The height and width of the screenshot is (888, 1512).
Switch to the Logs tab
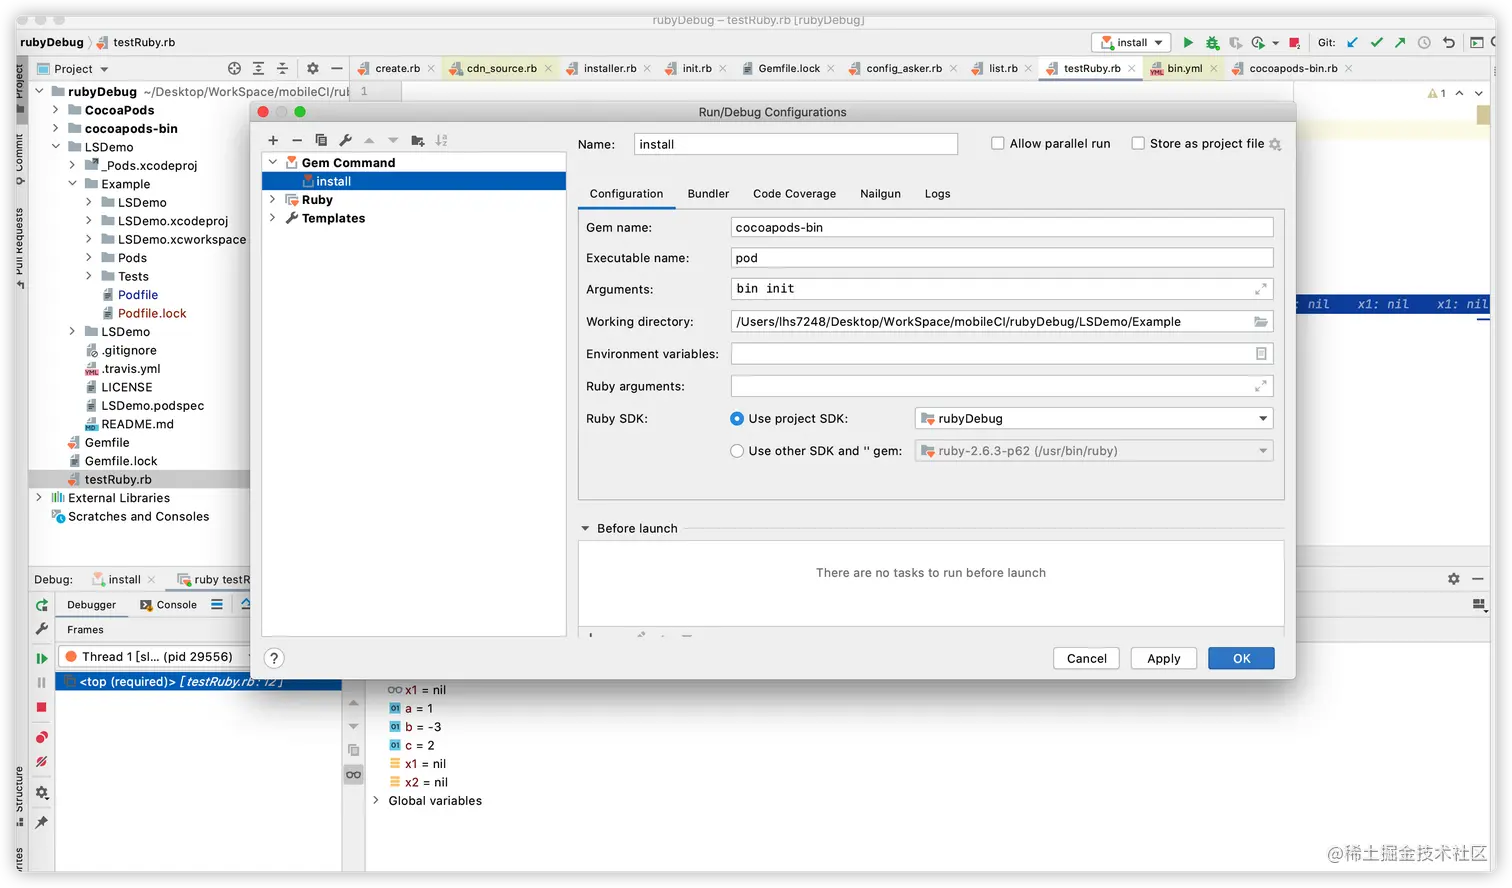pyautogui.click(x=937, y=194)
